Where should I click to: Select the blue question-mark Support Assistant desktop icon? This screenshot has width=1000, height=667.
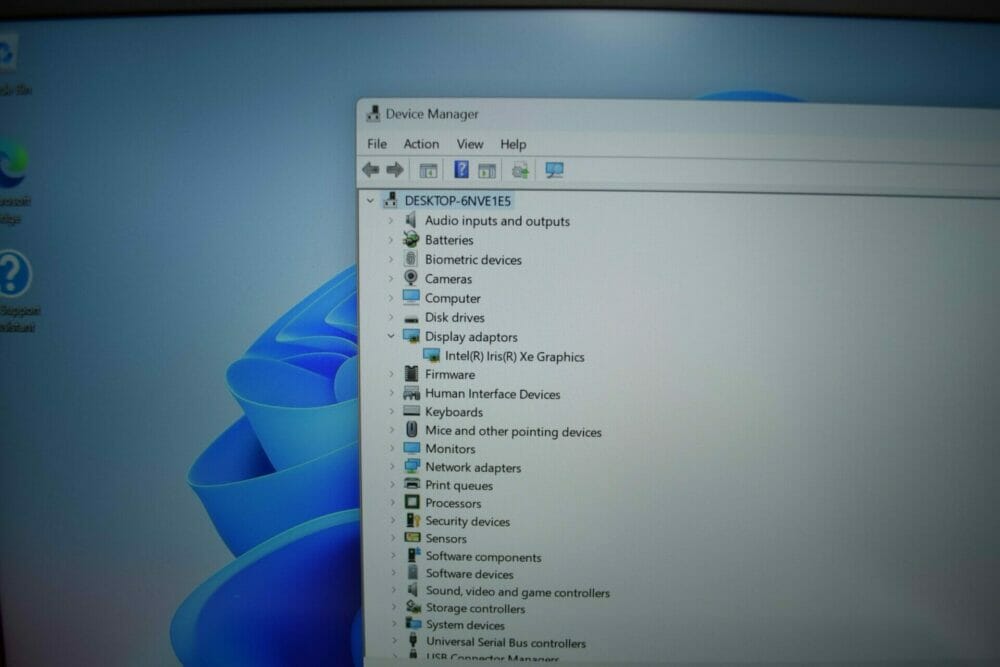pyautogui.click(x=15, y=274)
